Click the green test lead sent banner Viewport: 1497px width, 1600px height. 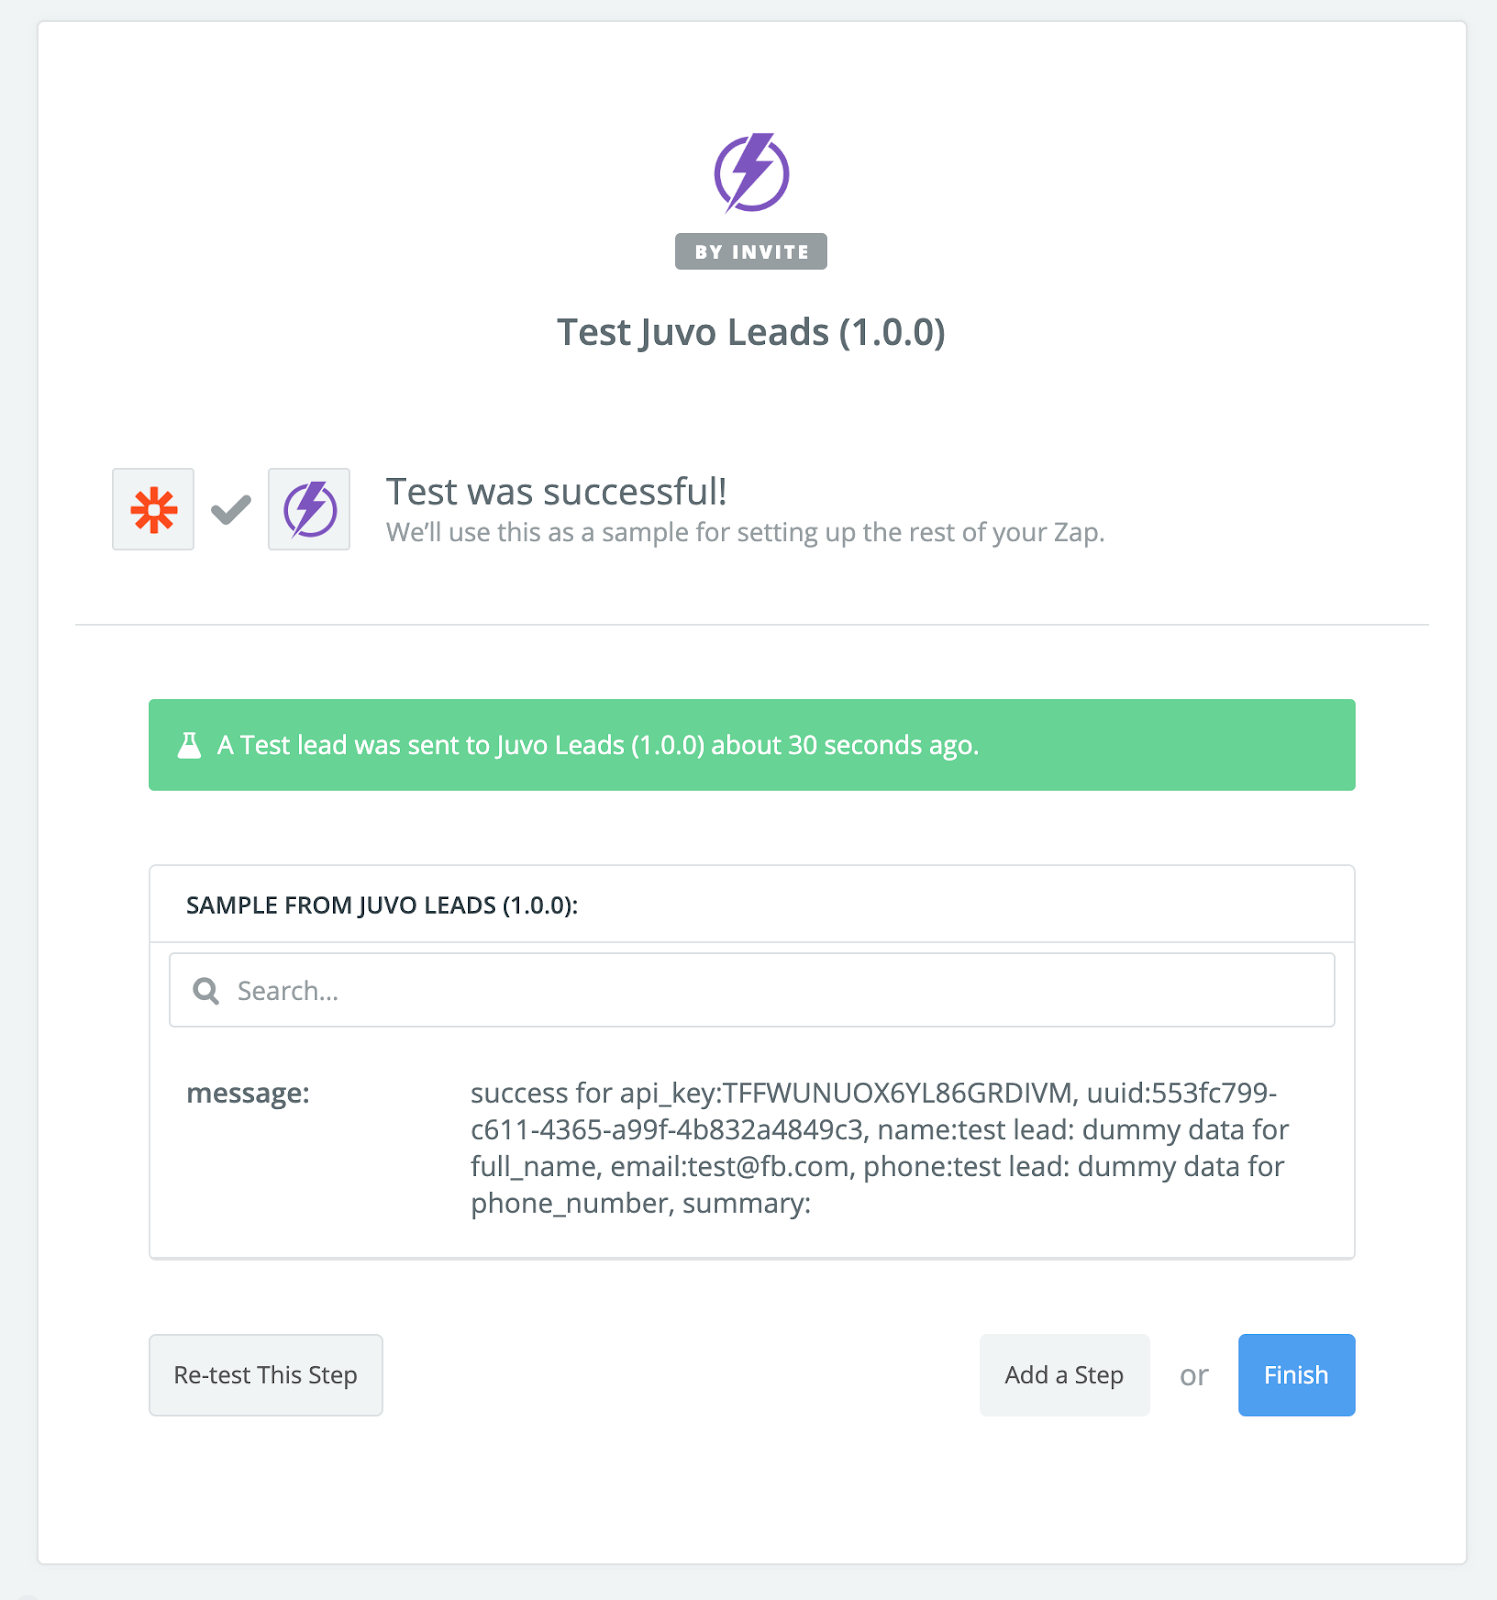click(x=751, y=746)
